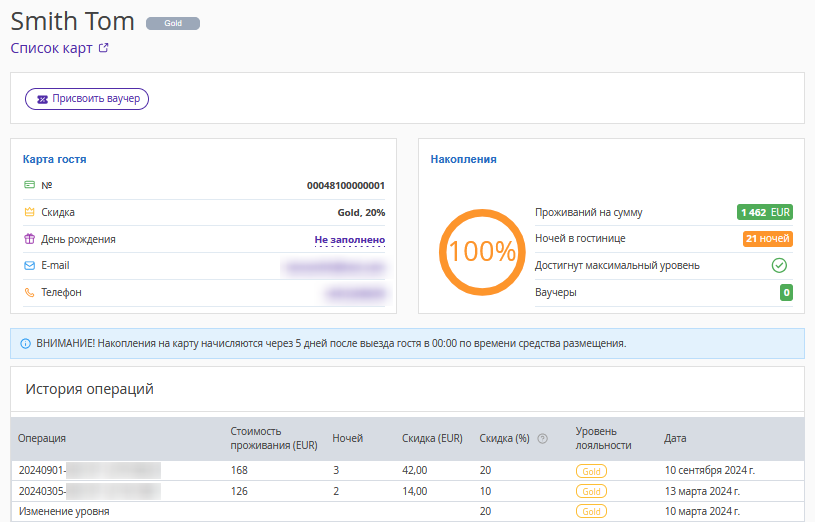Click the Операция column header

[42, 438]
